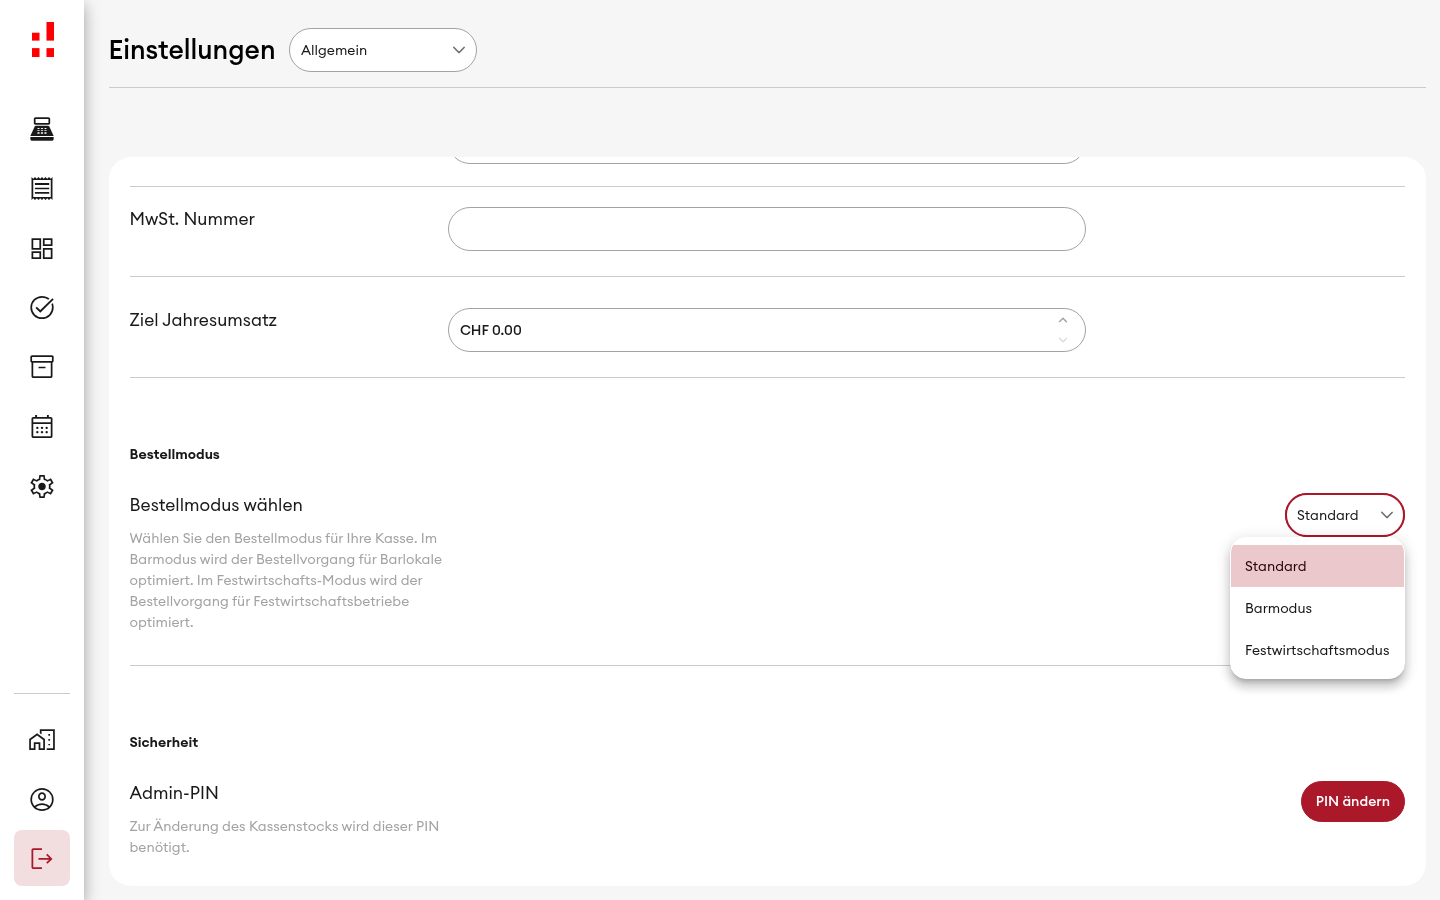The width and height of the screenshot is (1440, 900).
Task: Open the checkmark circle icon in sidebar
Action: pos(42,307)
